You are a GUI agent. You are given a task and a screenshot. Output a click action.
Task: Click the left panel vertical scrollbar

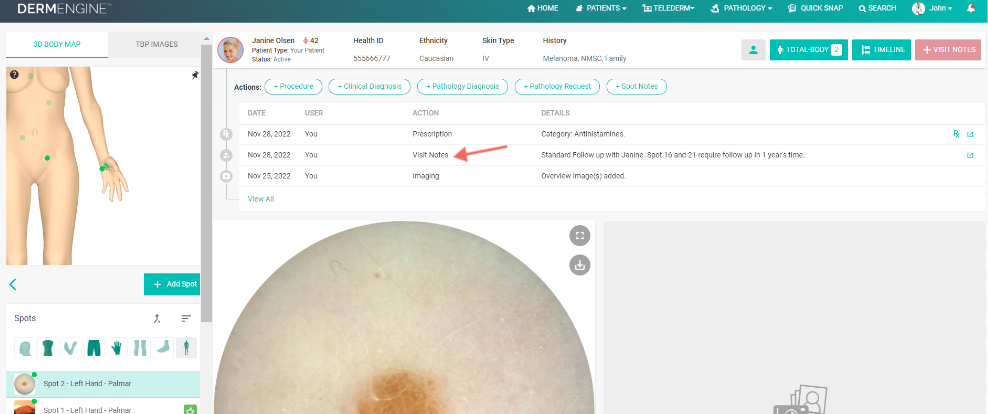206,183
